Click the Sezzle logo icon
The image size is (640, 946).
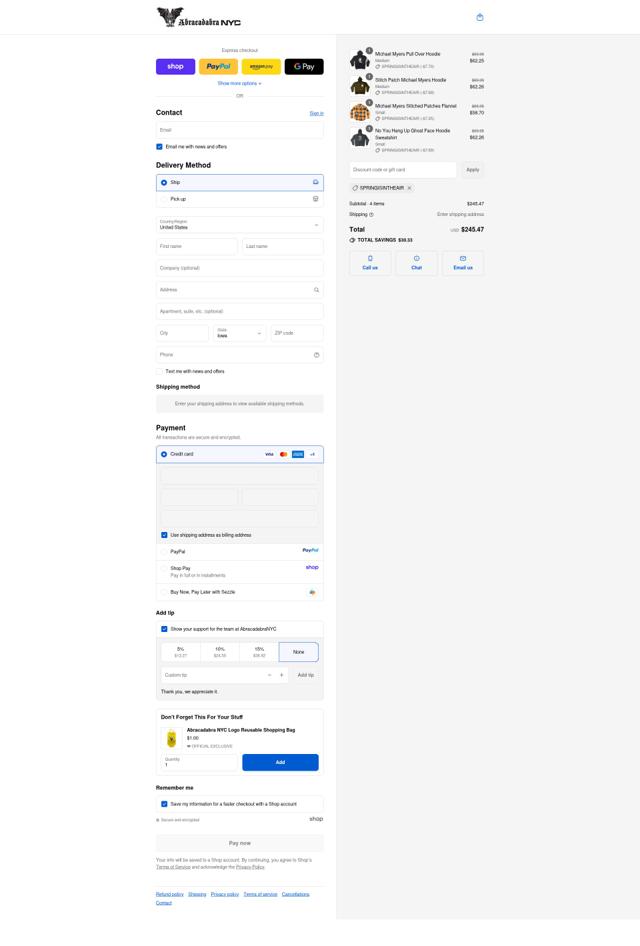tap(312, 592)
